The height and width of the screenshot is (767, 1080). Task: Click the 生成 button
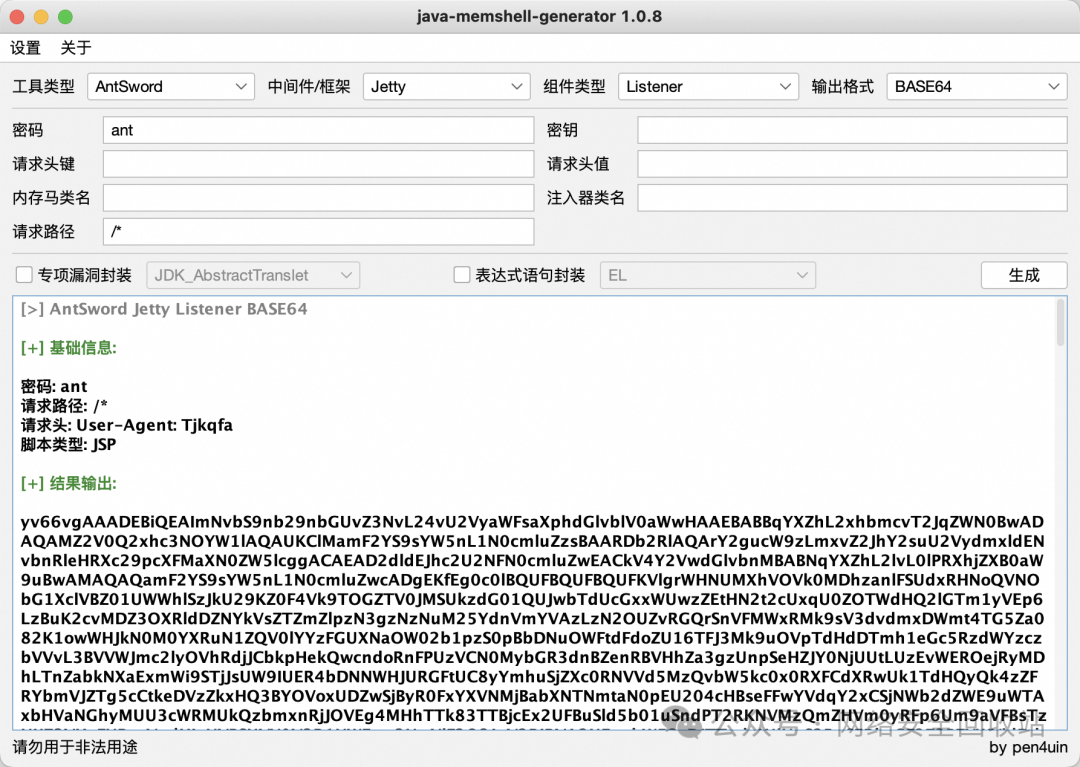1024,275
